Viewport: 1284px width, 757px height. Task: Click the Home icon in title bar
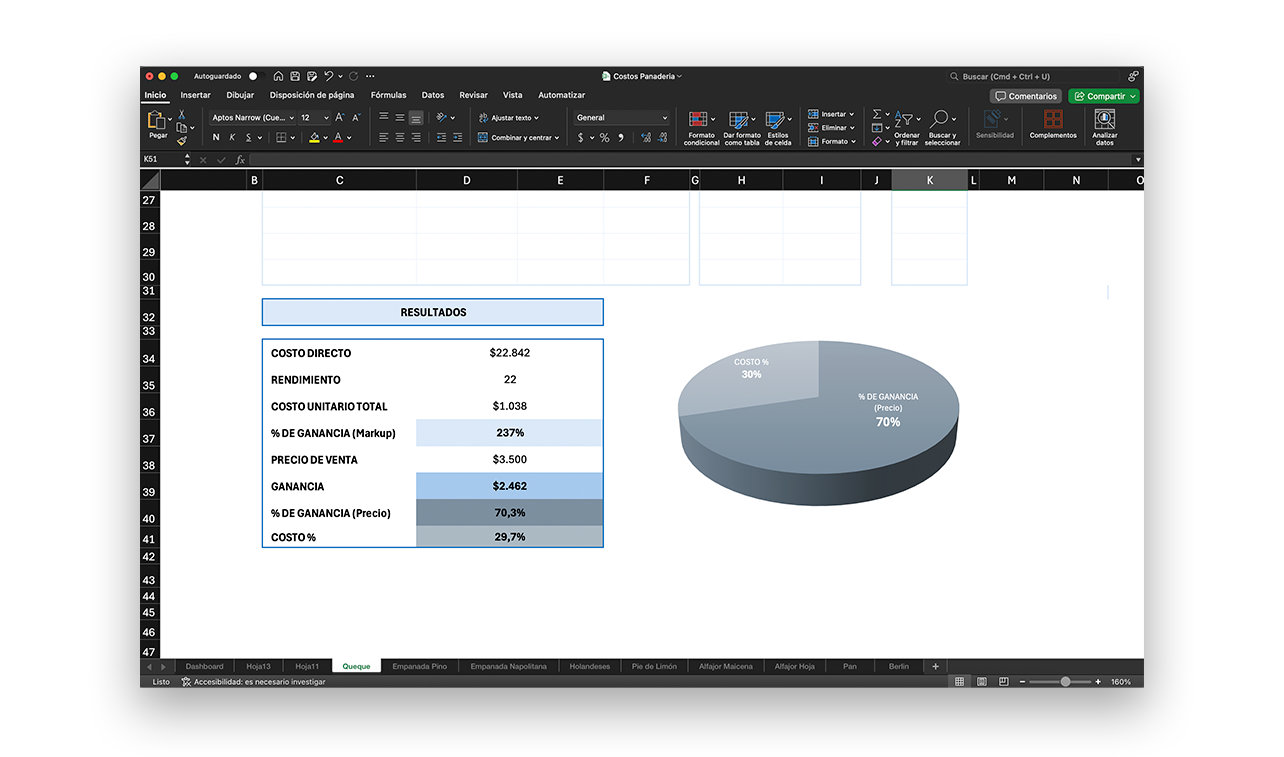279,76
